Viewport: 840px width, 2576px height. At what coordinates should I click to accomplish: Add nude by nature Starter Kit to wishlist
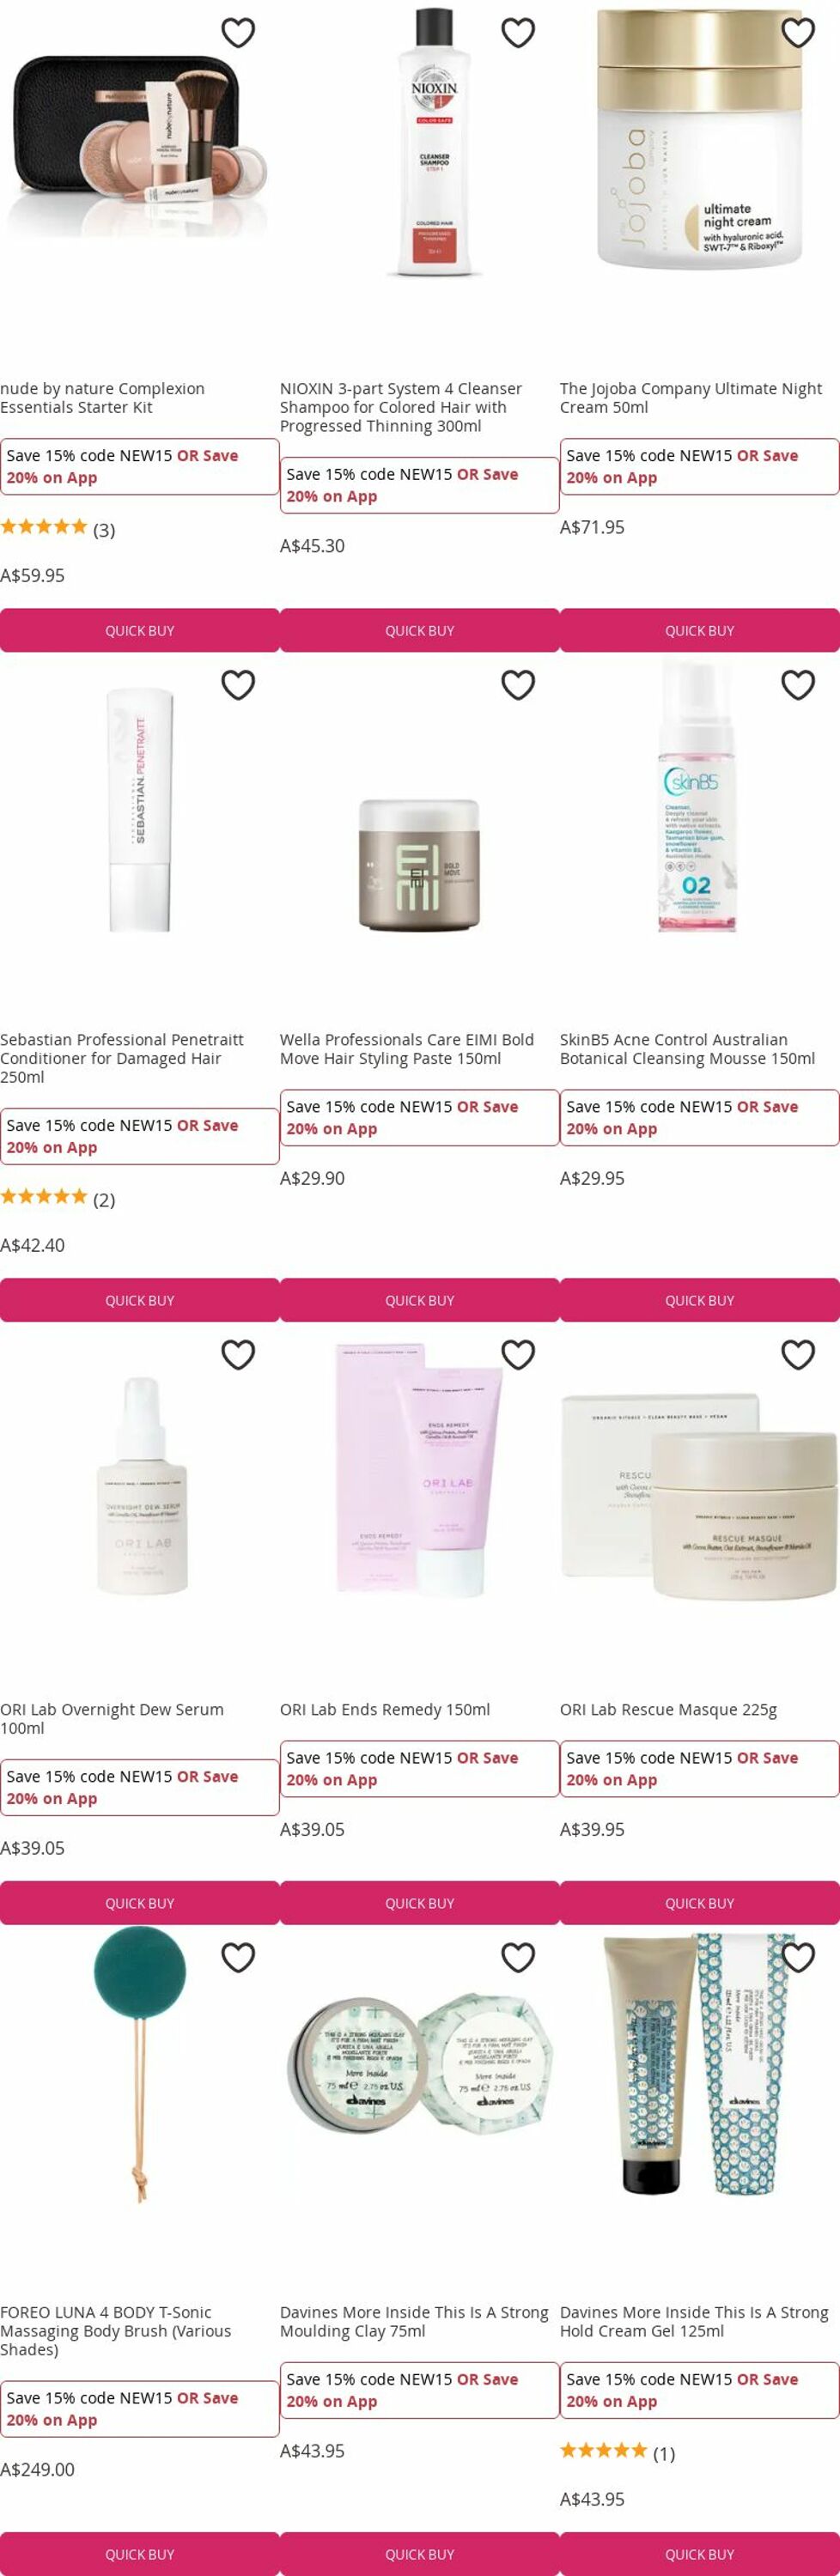[238, 33]
